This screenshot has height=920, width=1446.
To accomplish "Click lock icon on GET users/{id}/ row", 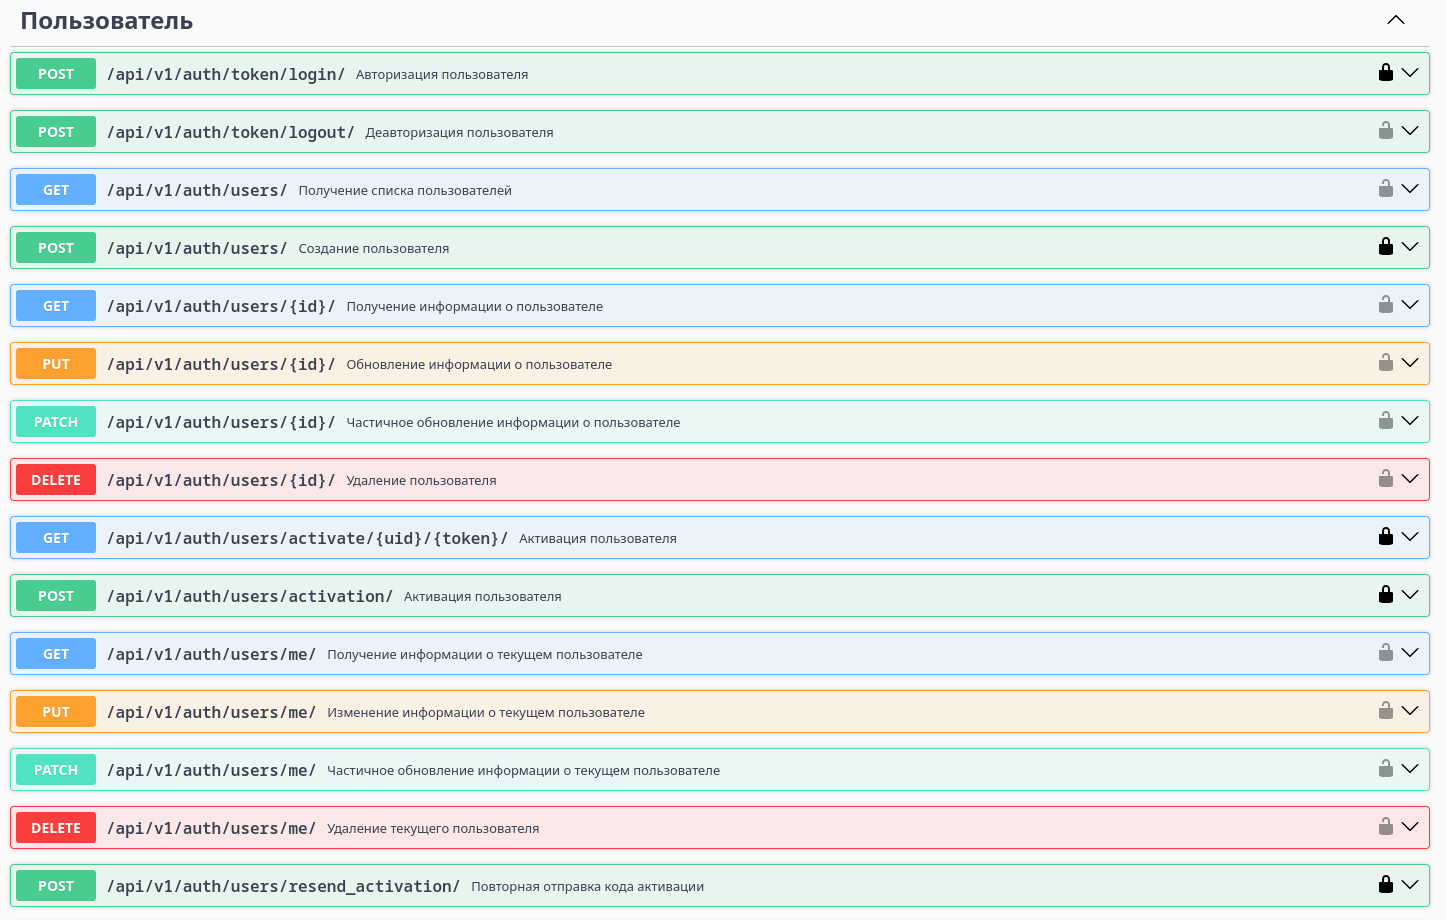I will pyautogui.click(x=1386, y=304).
